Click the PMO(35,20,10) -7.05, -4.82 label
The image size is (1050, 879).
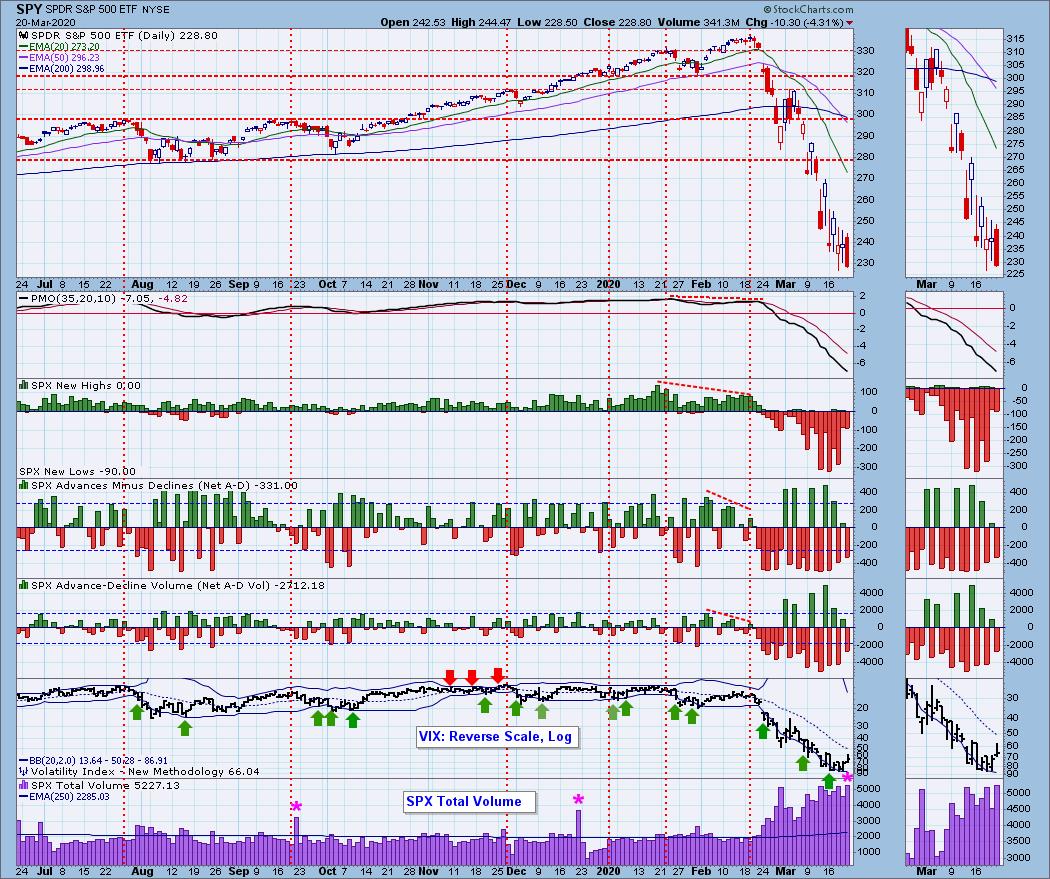point(109,299)
